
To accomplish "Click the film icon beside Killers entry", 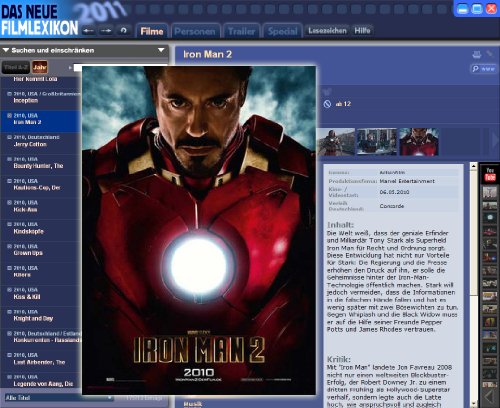I will (x=9, y=268).
